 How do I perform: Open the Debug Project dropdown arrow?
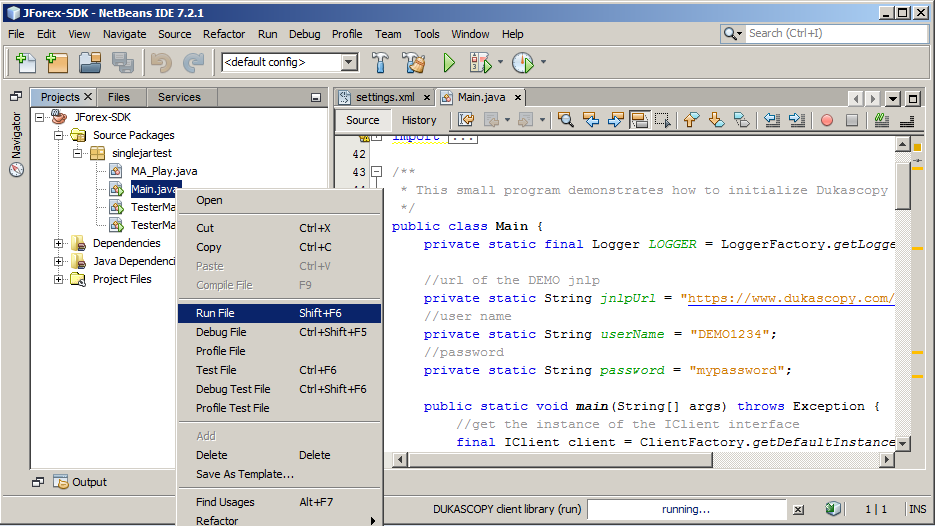click(500, 62)
